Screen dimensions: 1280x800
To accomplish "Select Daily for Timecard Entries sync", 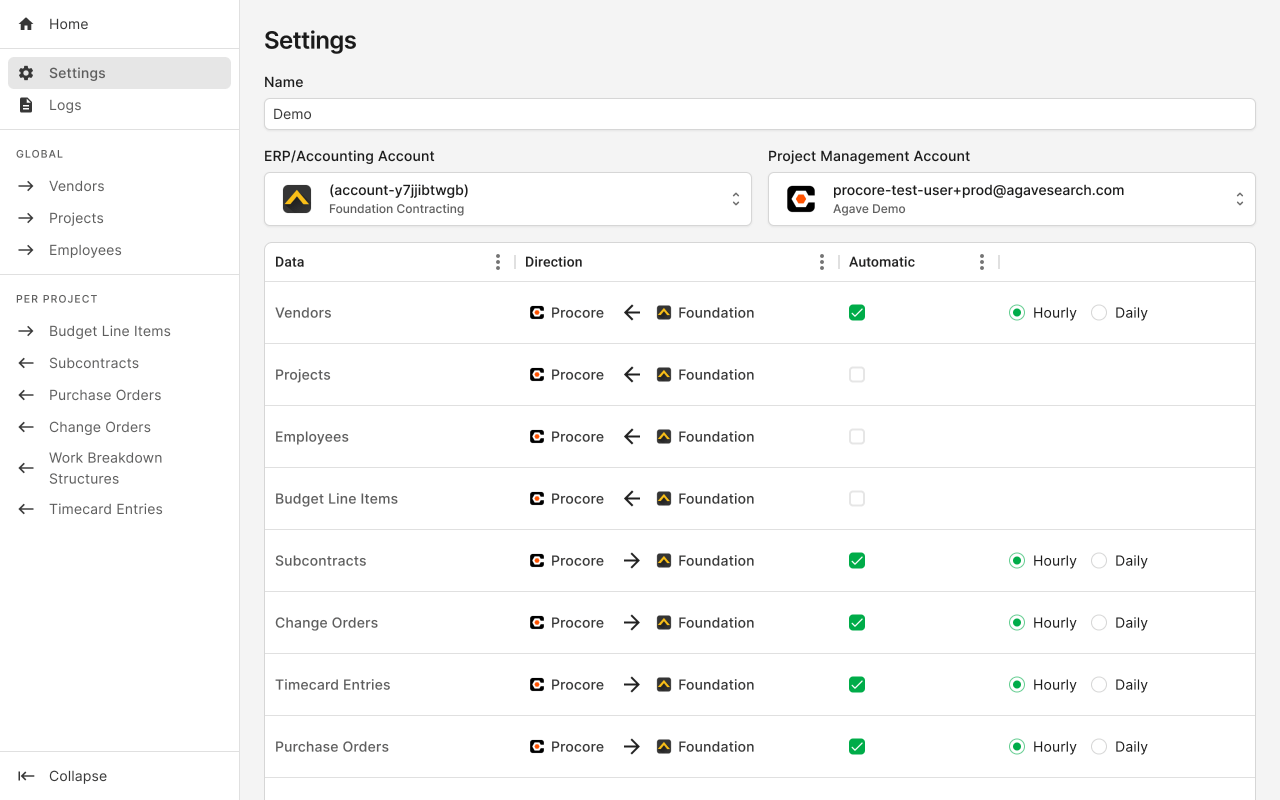I will tap(1099, 685).
